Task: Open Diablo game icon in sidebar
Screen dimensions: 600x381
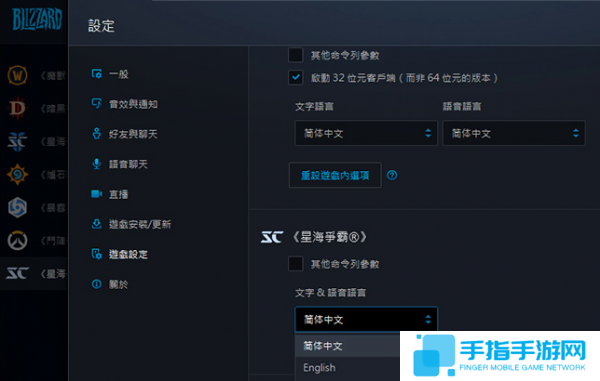Action: [17, 108]
